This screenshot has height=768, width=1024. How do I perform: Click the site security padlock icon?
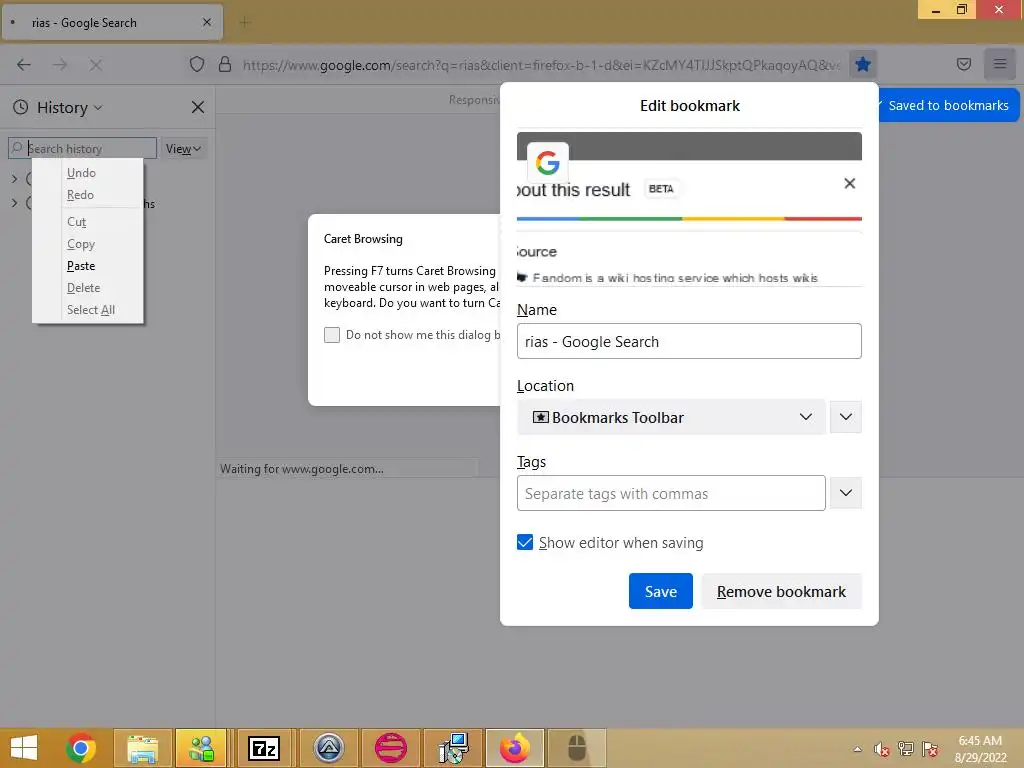tap(225, 64)
